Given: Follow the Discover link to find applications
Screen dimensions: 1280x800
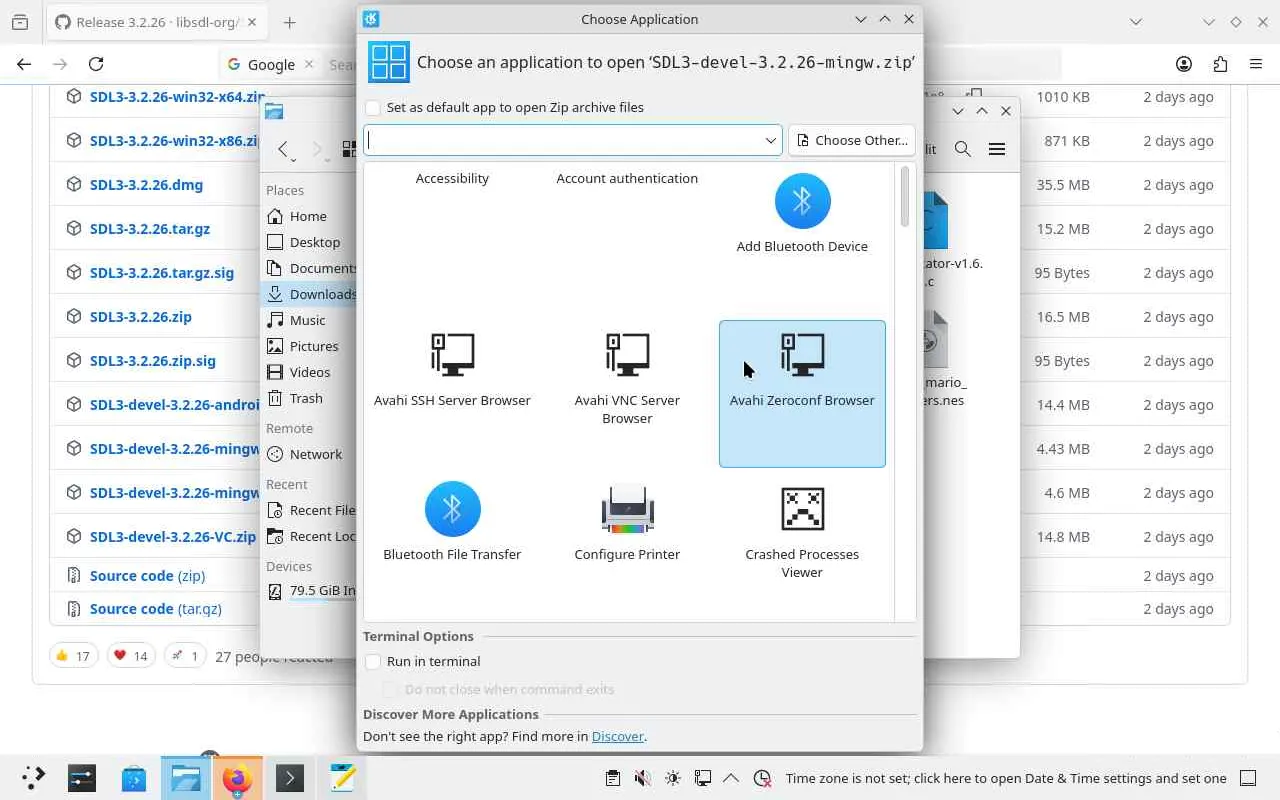Looking at the screenshot, I should coord(618,736).
